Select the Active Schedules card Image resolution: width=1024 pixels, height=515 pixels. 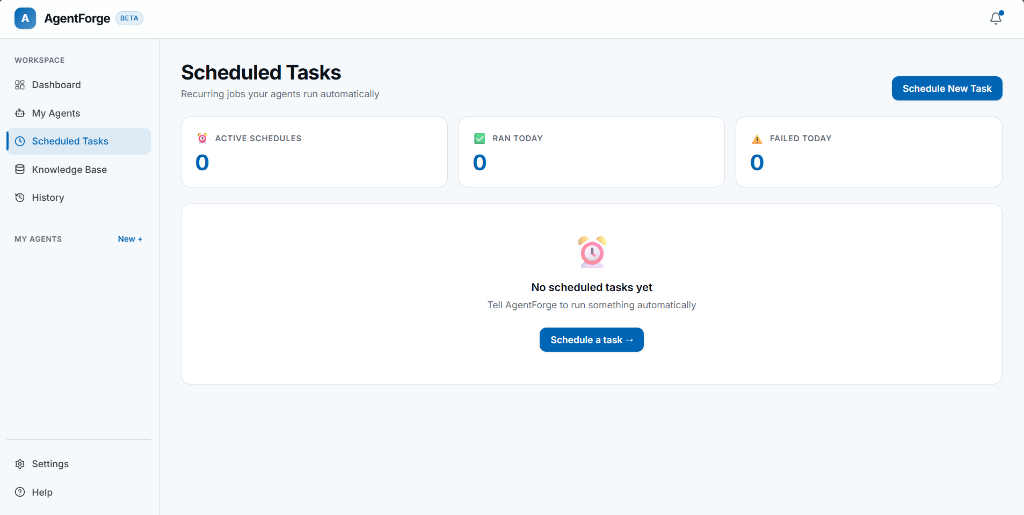click(314, 152)
